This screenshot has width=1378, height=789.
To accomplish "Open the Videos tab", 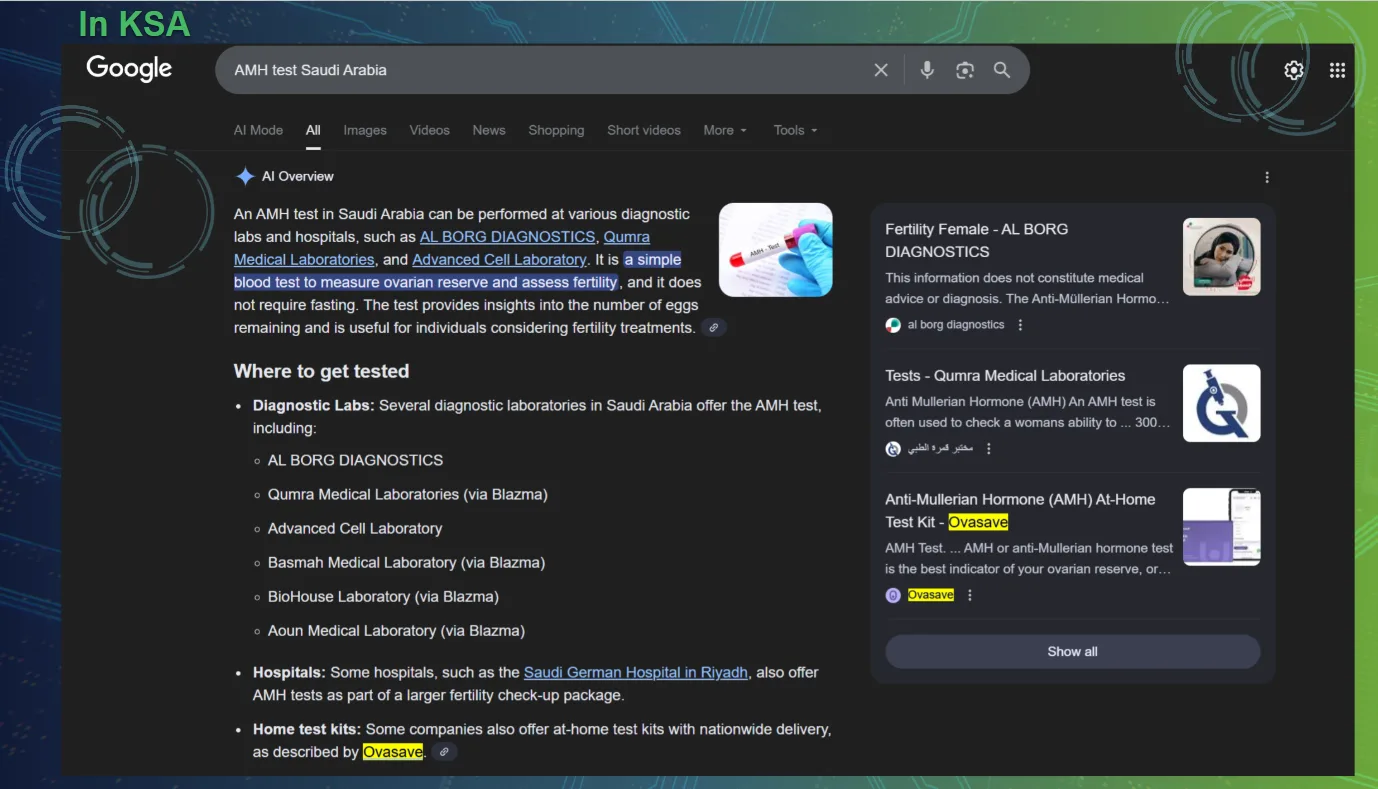I will (x=429, y=130).
